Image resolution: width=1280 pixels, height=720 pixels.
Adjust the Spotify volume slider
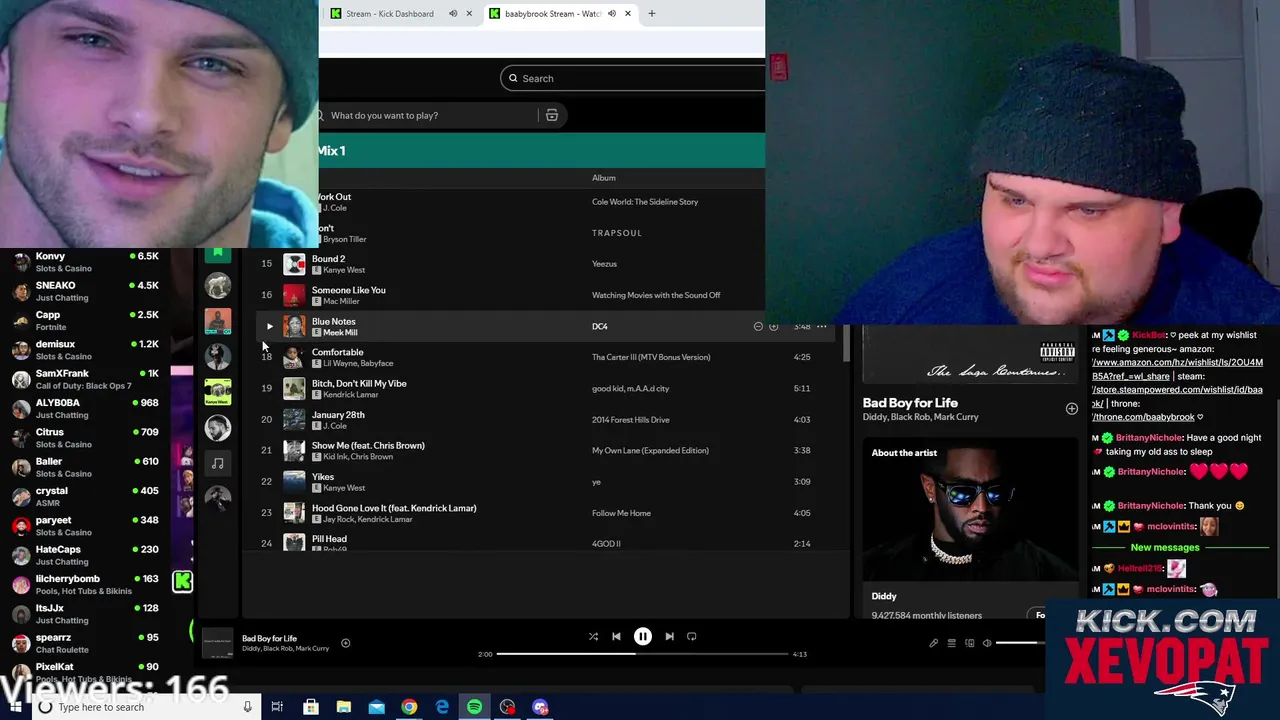[1020, 643]
